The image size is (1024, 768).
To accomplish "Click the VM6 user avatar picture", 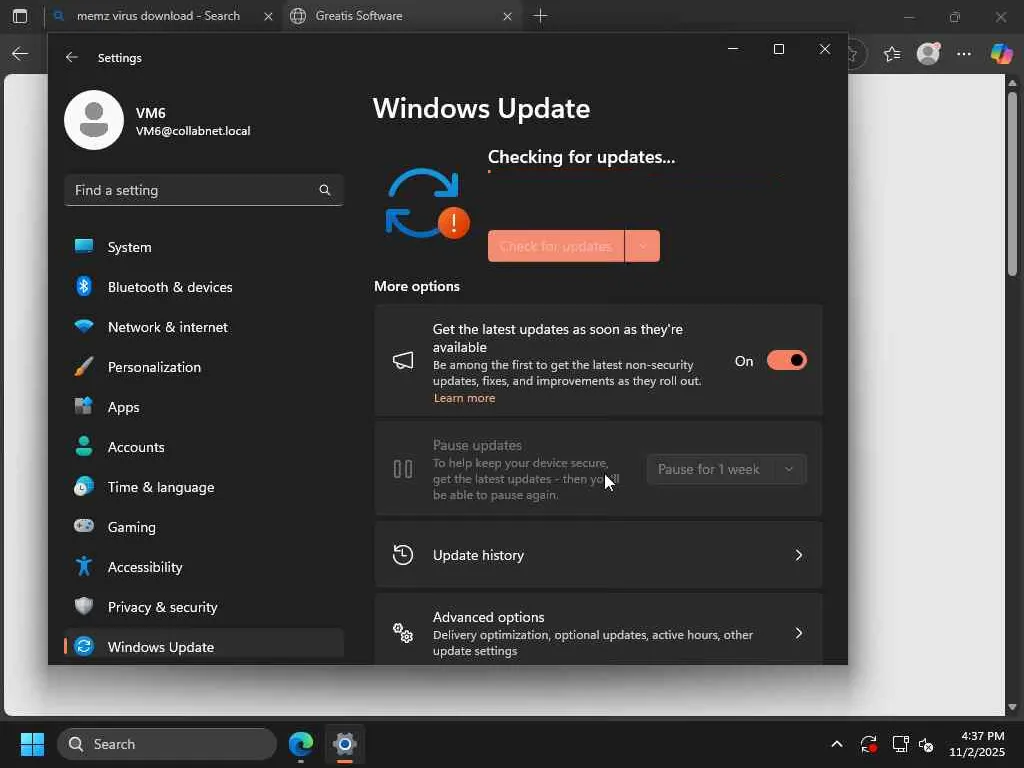I will coord(94,120).
